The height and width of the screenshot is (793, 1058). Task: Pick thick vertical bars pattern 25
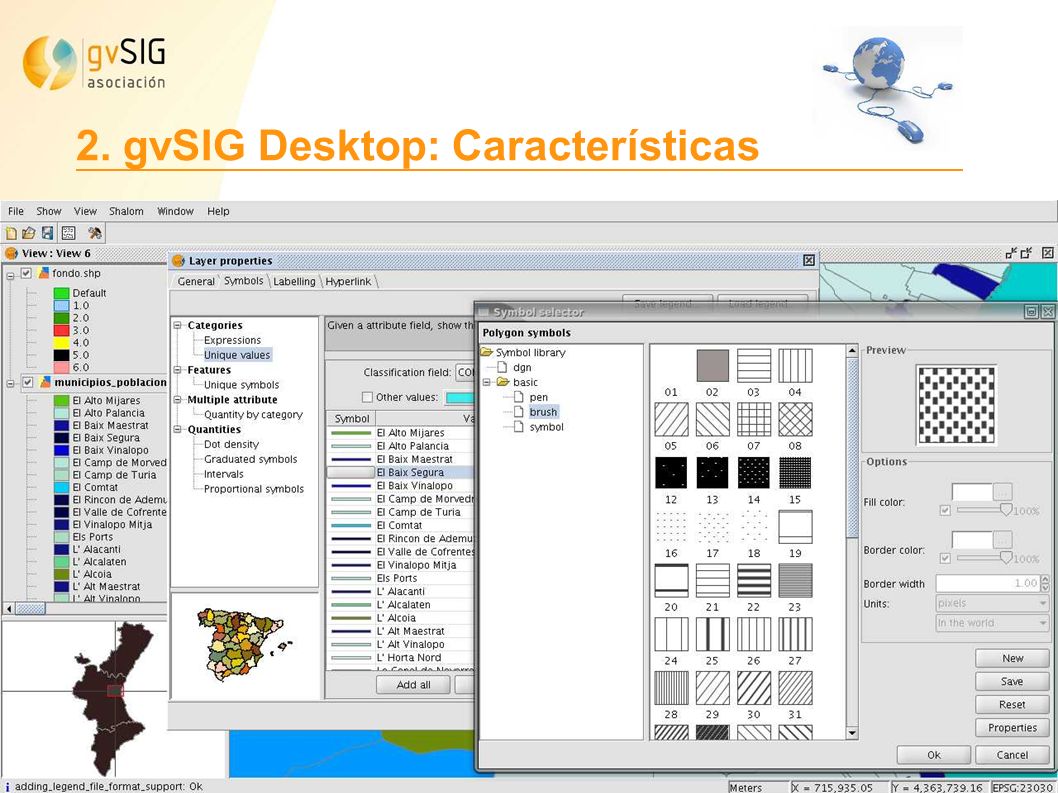coord(713,634)
